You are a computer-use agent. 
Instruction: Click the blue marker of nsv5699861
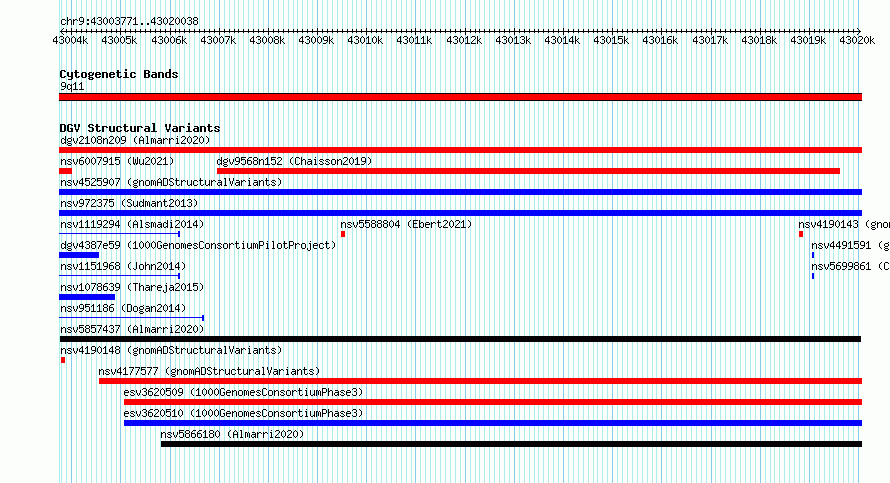tap(813, 276)
